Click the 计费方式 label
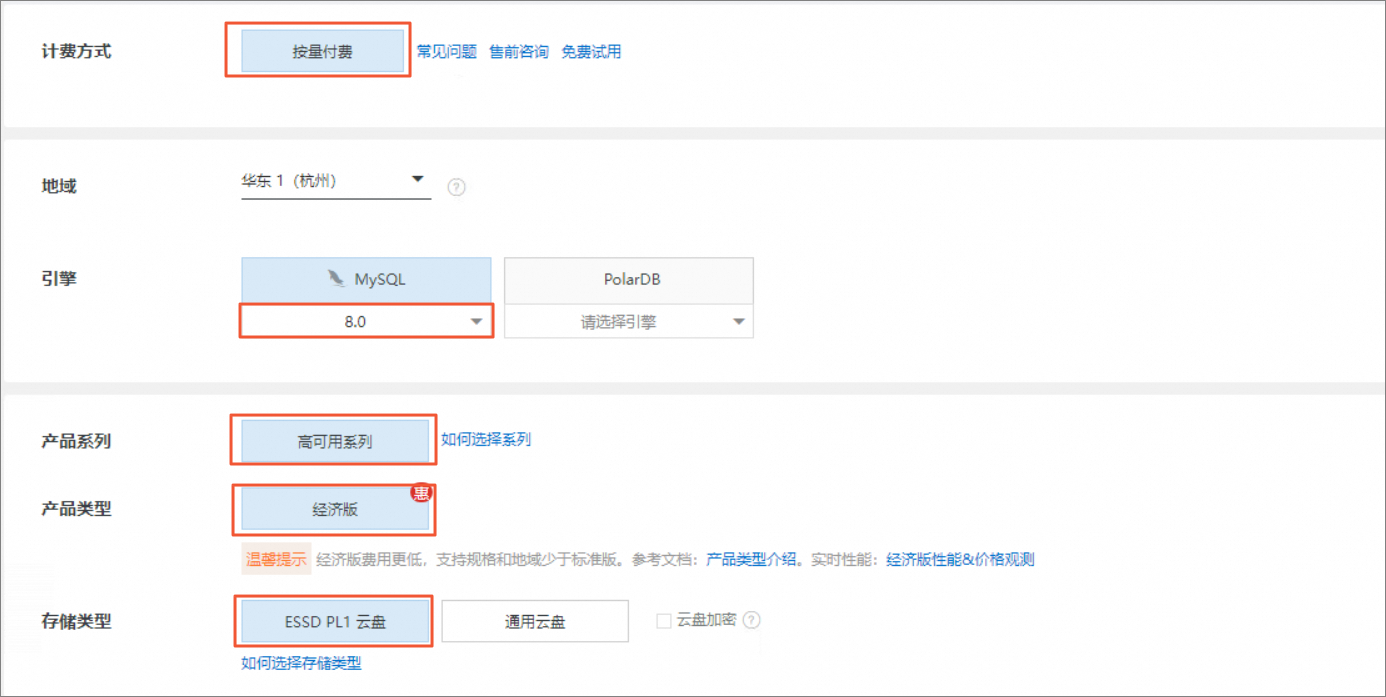The height and width of the screenshot is (697, 1386). coord(76,52)
